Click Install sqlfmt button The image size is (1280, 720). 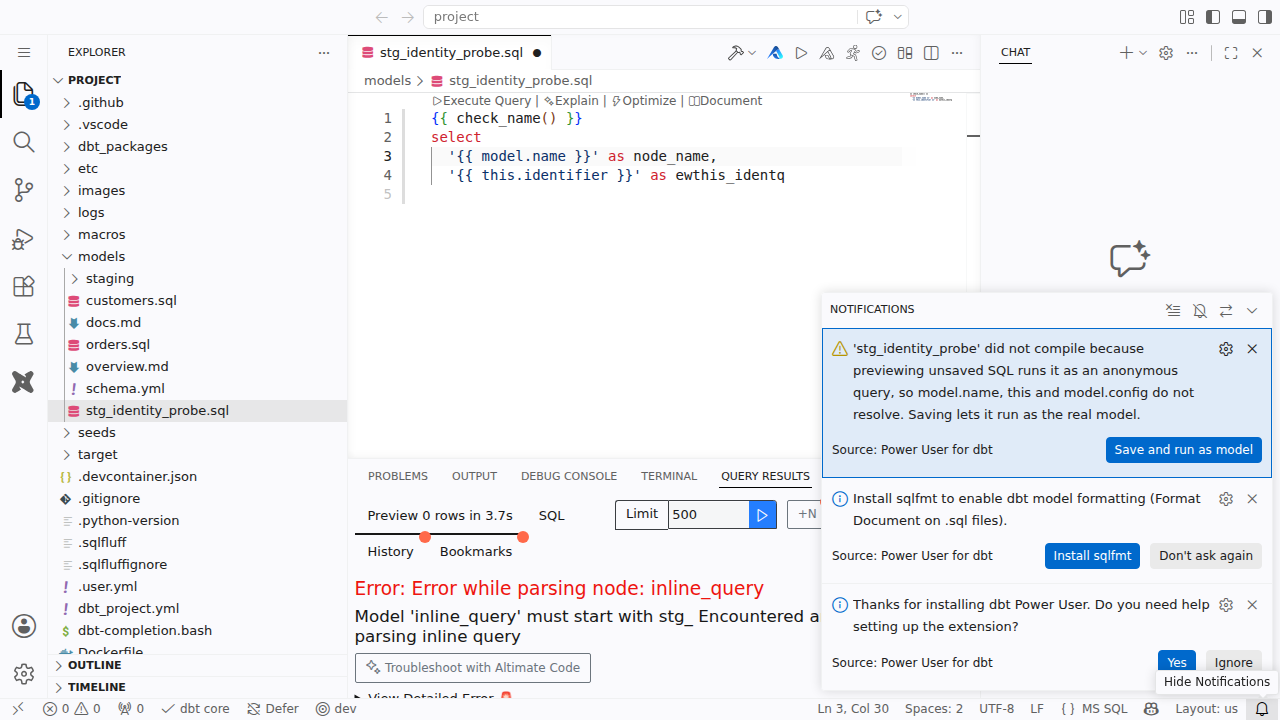(1093, 556)
